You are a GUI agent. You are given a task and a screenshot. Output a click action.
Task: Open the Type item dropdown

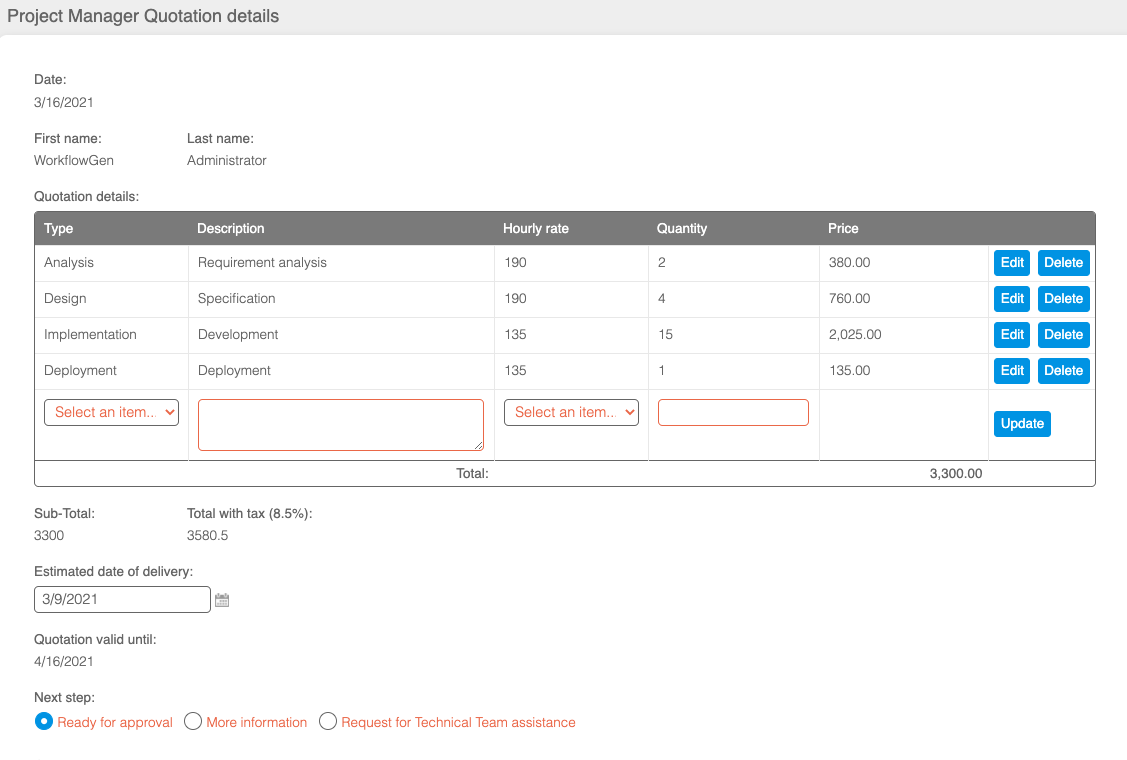pyautogui.click(x=111, y=412)
